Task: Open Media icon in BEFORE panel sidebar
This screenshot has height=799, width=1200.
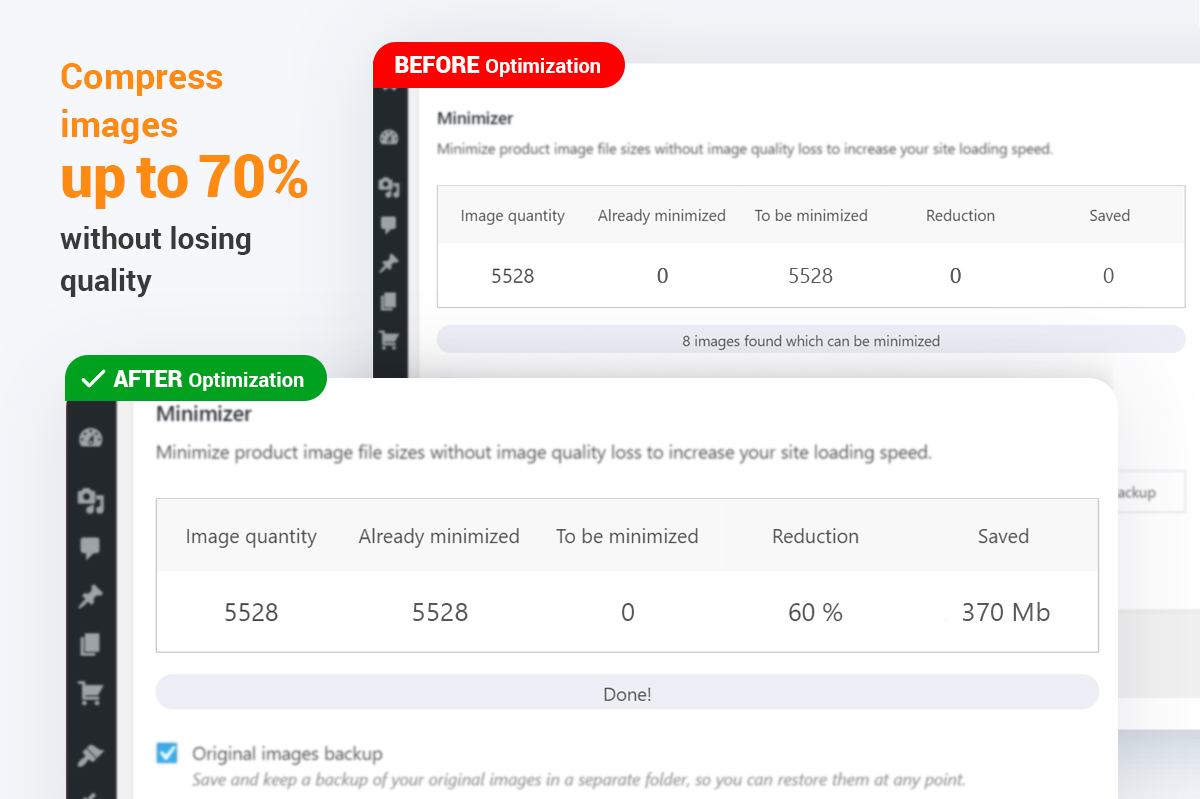Action: point(390,186)
